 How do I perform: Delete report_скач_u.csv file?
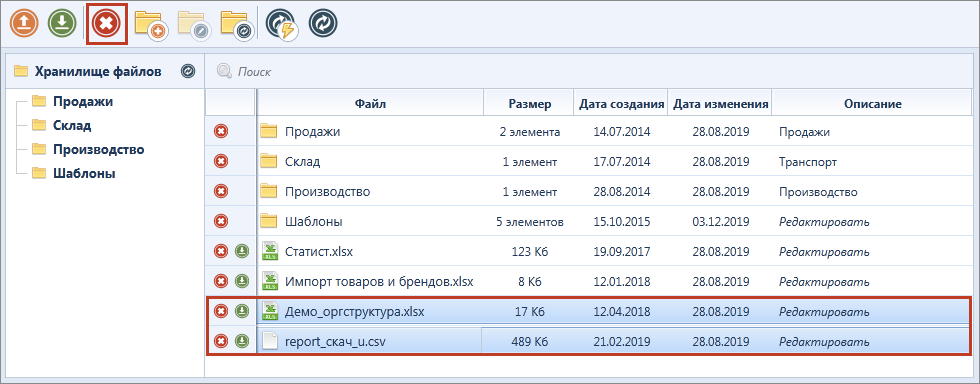point(221,341)
